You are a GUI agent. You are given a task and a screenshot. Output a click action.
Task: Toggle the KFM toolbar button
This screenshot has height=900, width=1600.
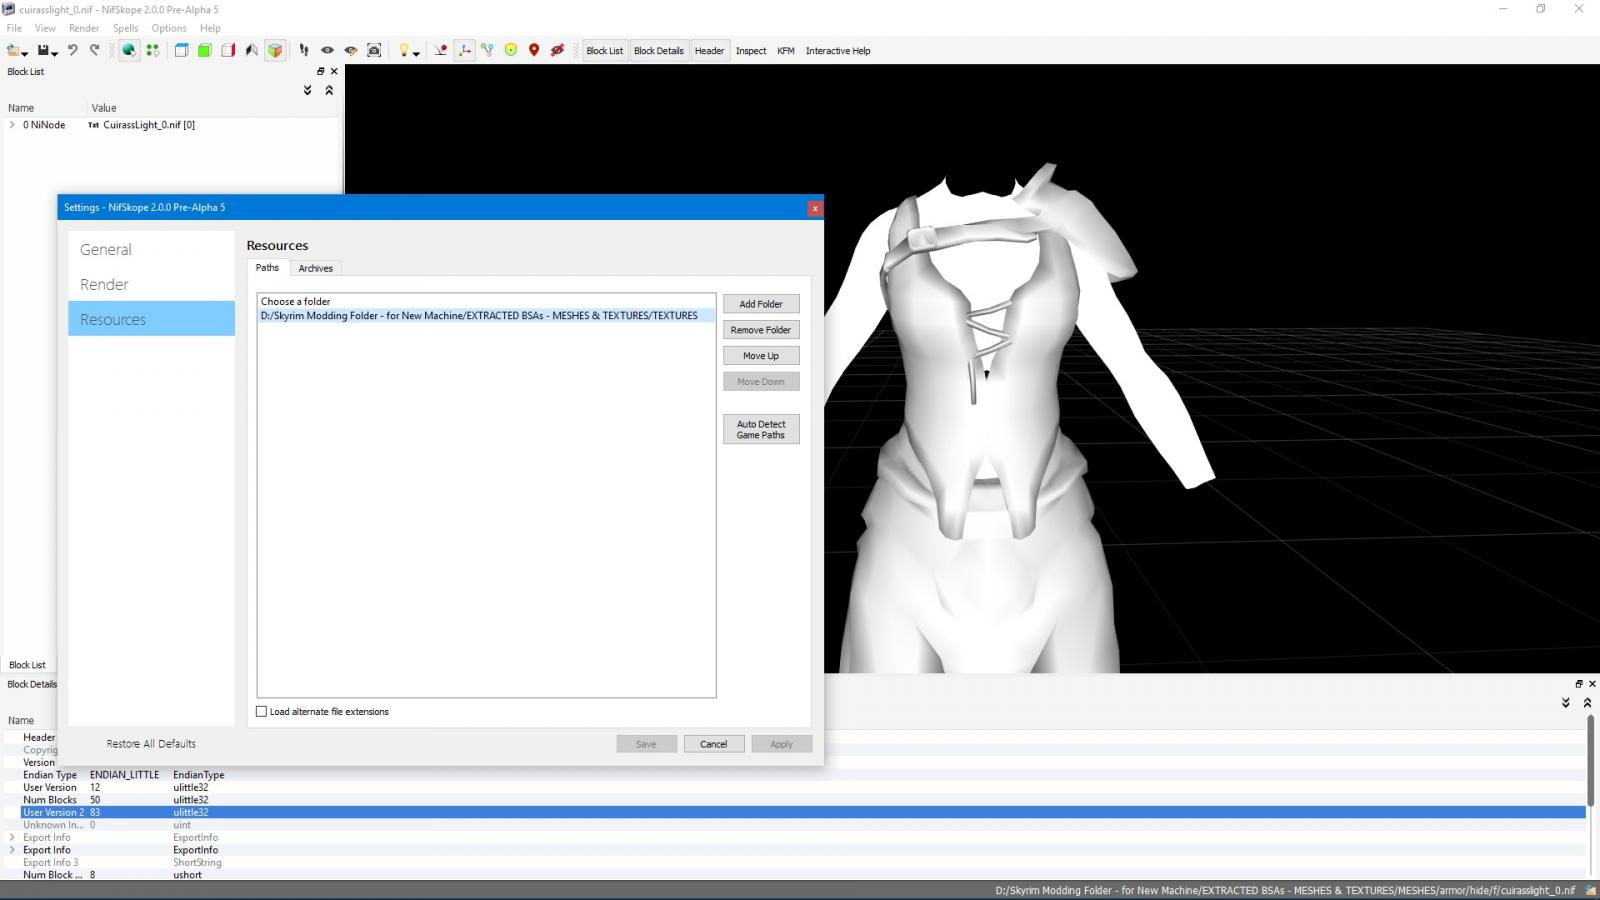(x=786, y=51)
